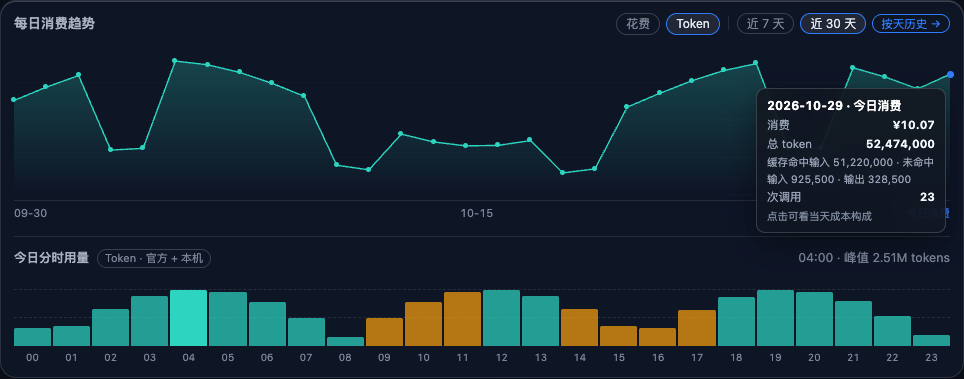Viewport: 964px width, 379px height.
Task: Click 点击可看当天成本构成 in the tooltip
Action: tap(819, 217)
